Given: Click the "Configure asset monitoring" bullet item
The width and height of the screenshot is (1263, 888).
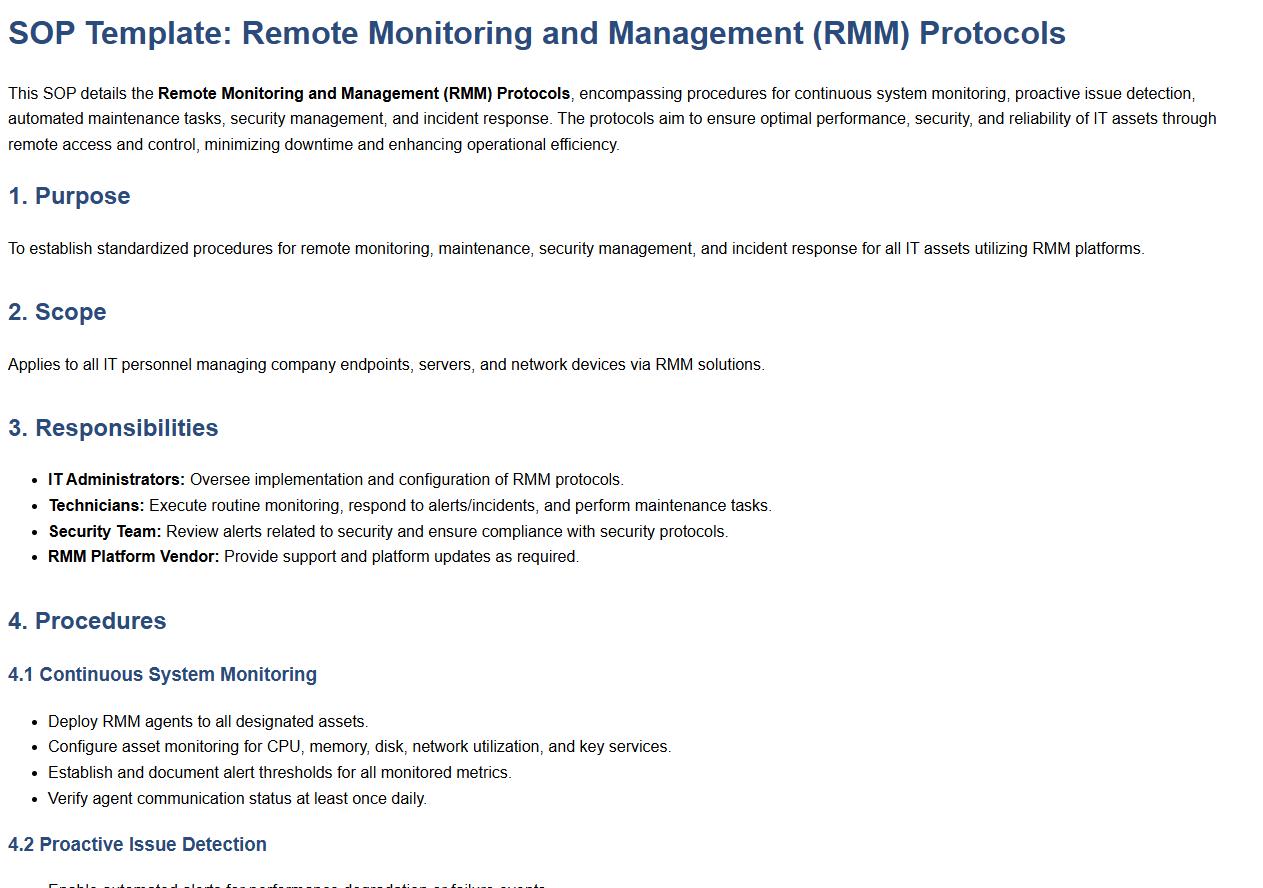Looking at the screenshot, I should point(359,747).
